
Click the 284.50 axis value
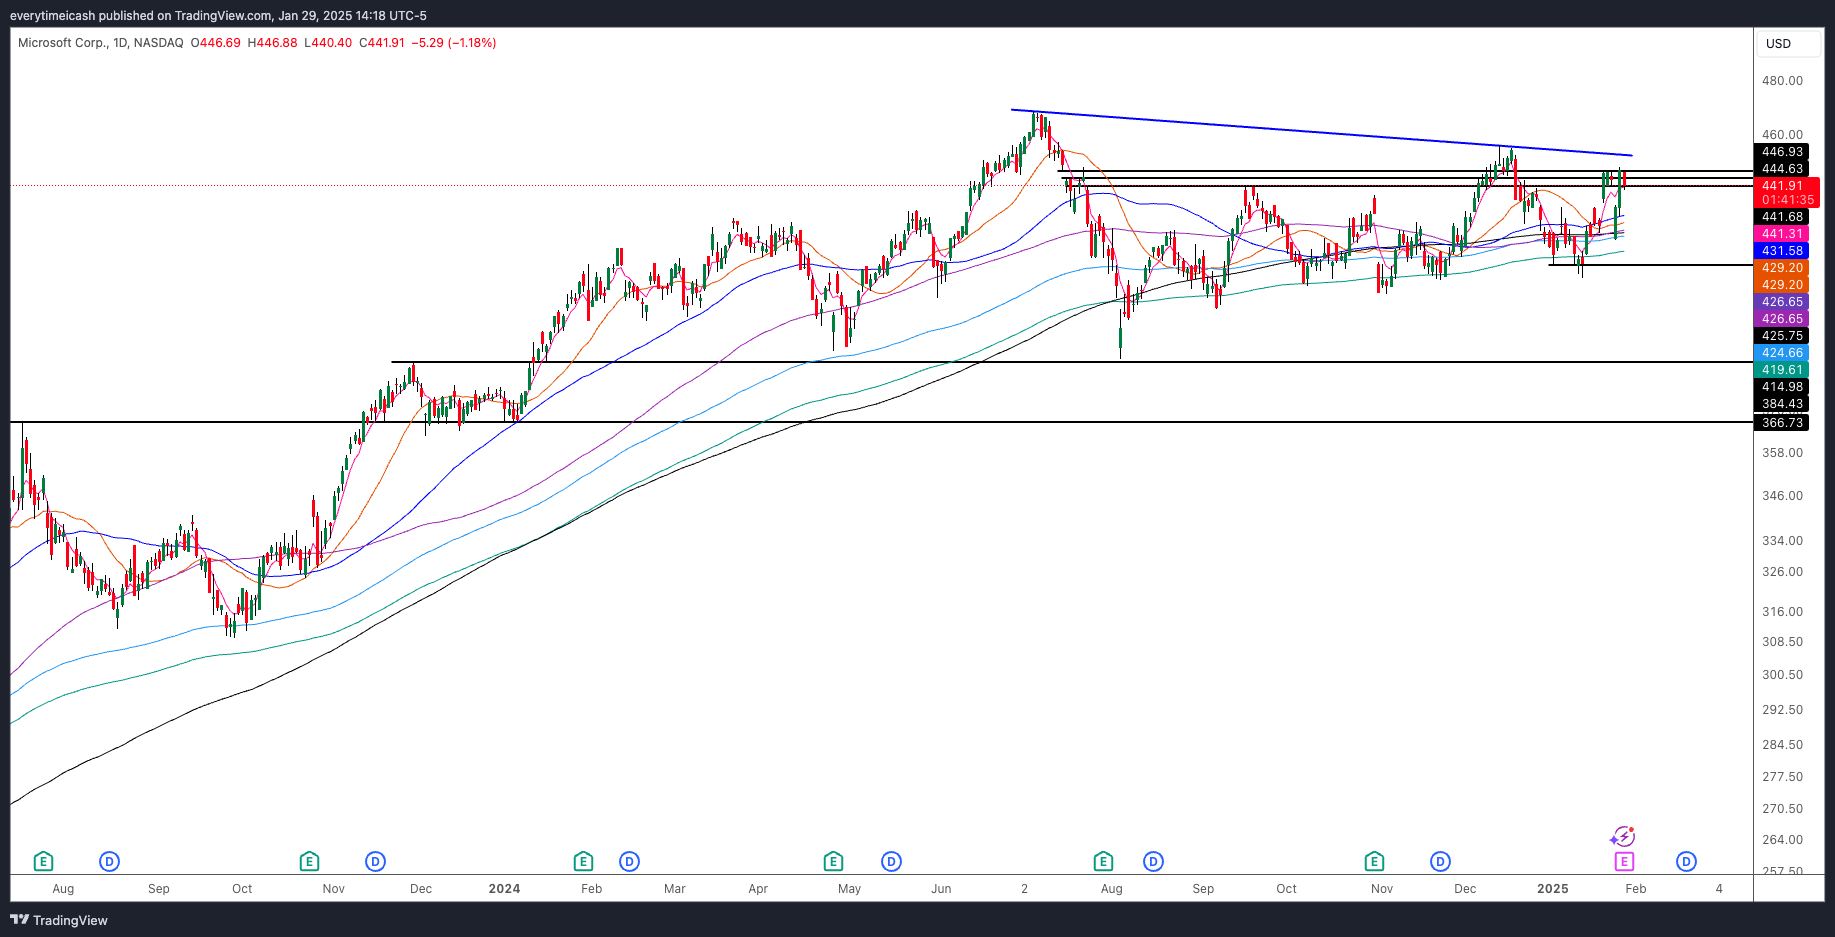1782,745
